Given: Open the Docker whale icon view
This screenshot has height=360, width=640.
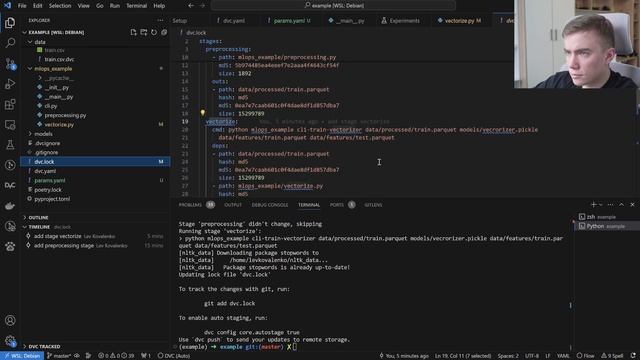Looking at the screenshot, I should coord(10,206).
